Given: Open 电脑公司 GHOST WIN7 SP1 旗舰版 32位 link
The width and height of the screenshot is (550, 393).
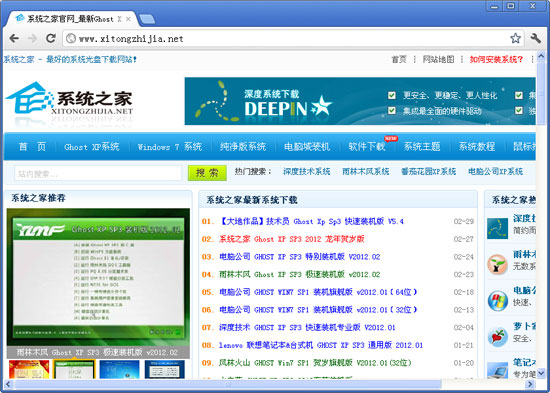Looking at the screenshot, I should coord(318,310).
